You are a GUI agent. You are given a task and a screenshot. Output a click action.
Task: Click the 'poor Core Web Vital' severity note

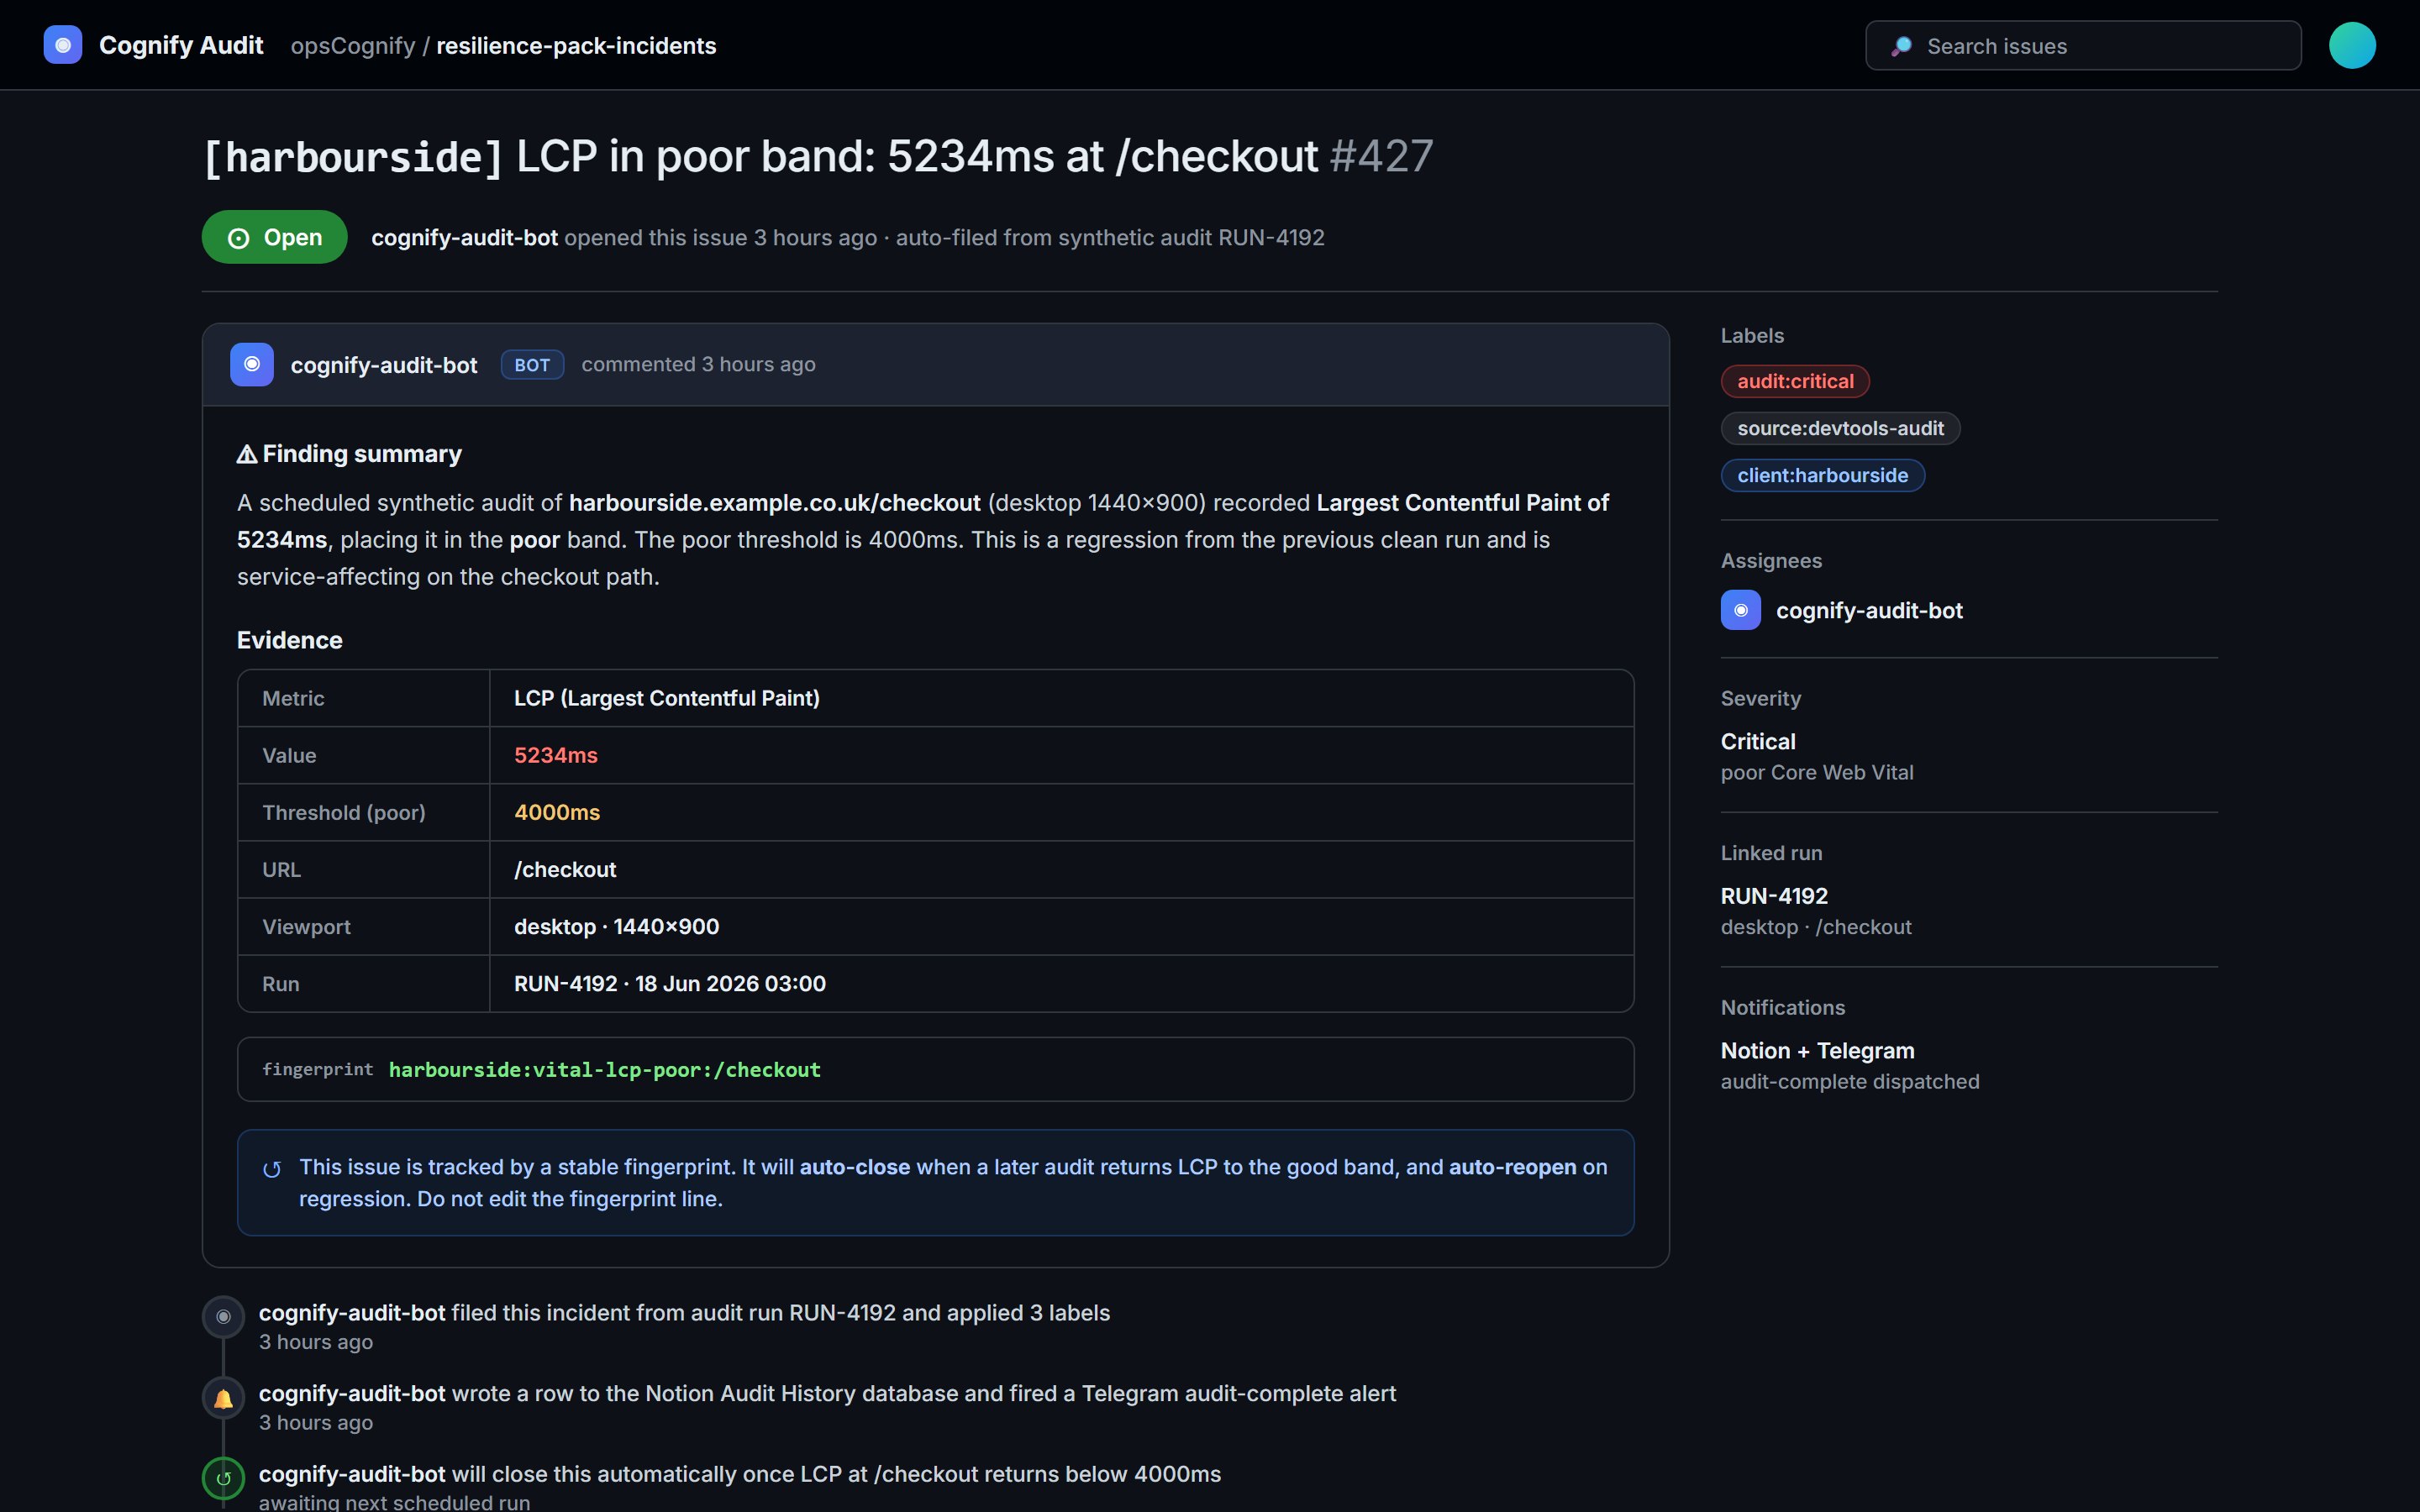[1817, 772]
